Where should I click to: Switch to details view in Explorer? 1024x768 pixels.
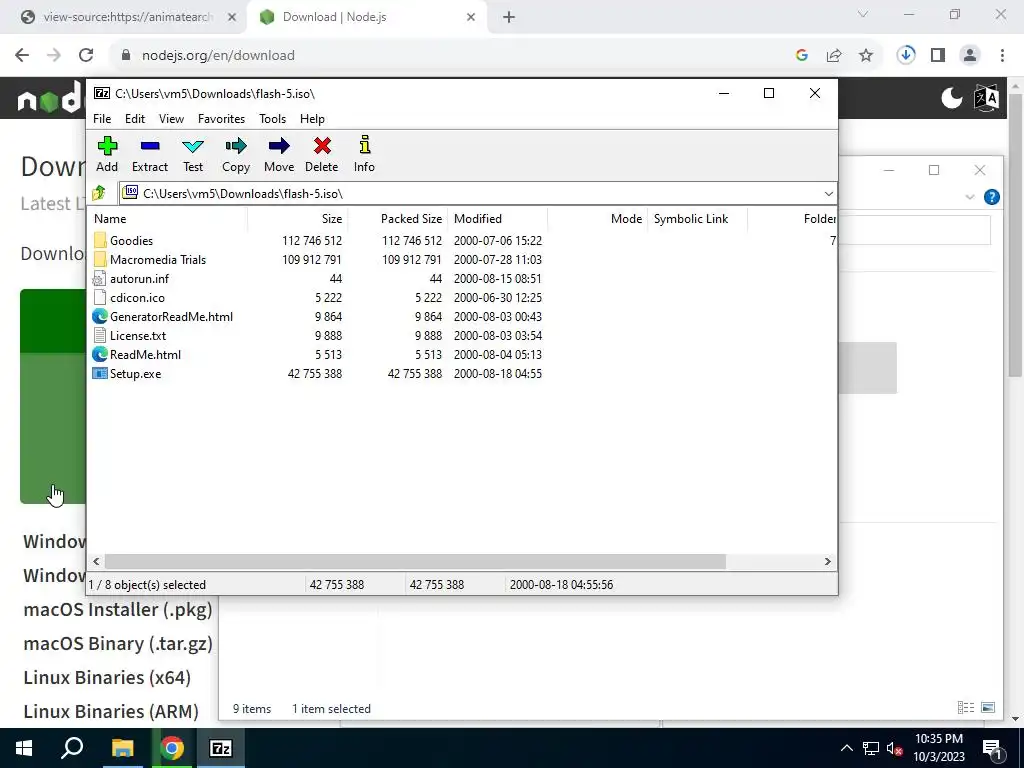[966, 707]
